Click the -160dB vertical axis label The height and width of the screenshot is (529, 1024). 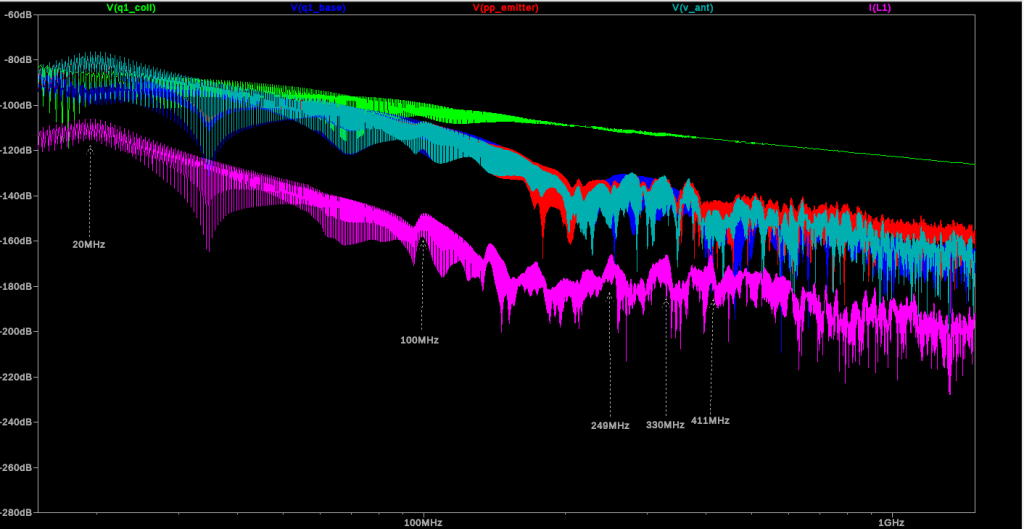16,241
